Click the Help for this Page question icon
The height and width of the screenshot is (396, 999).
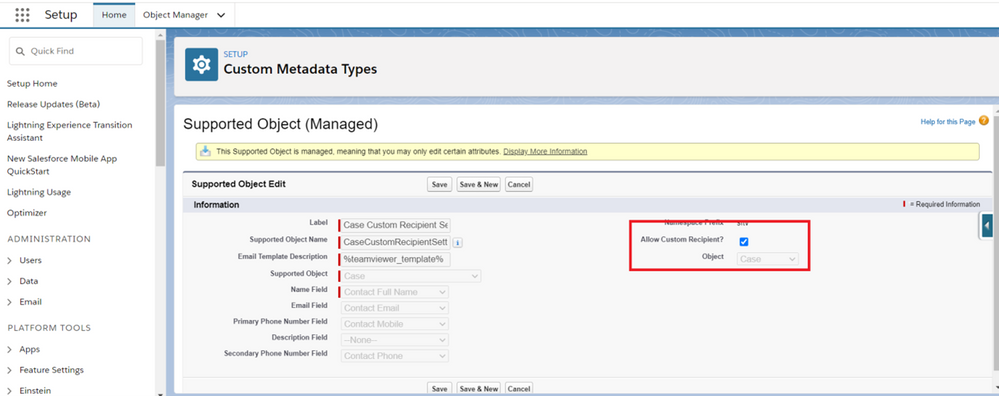tap(984, 121)
